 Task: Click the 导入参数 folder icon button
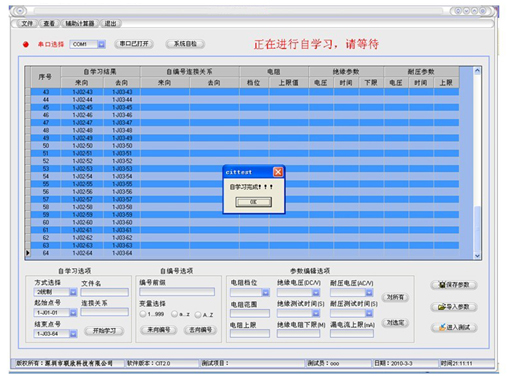[x=454, y=306]
